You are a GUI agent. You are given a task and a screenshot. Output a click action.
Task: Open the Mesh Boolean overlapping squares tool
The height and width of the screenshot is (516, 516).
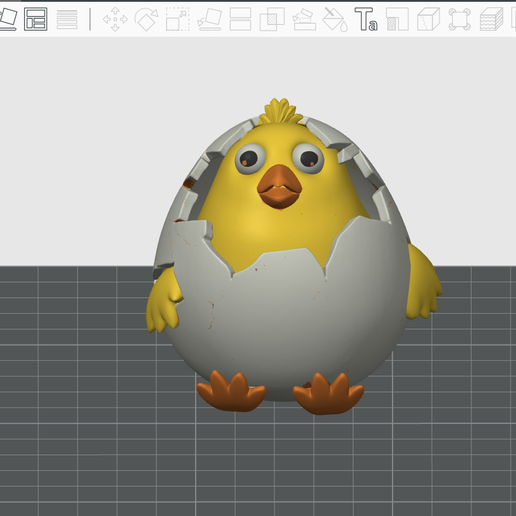click(272, 19)
